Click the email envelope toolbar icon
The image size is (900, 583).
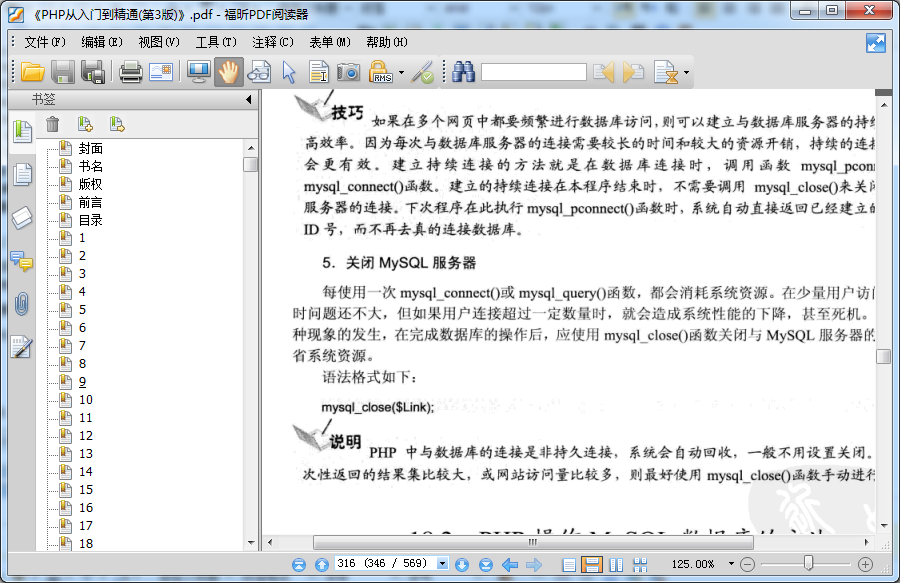point(161,72)
